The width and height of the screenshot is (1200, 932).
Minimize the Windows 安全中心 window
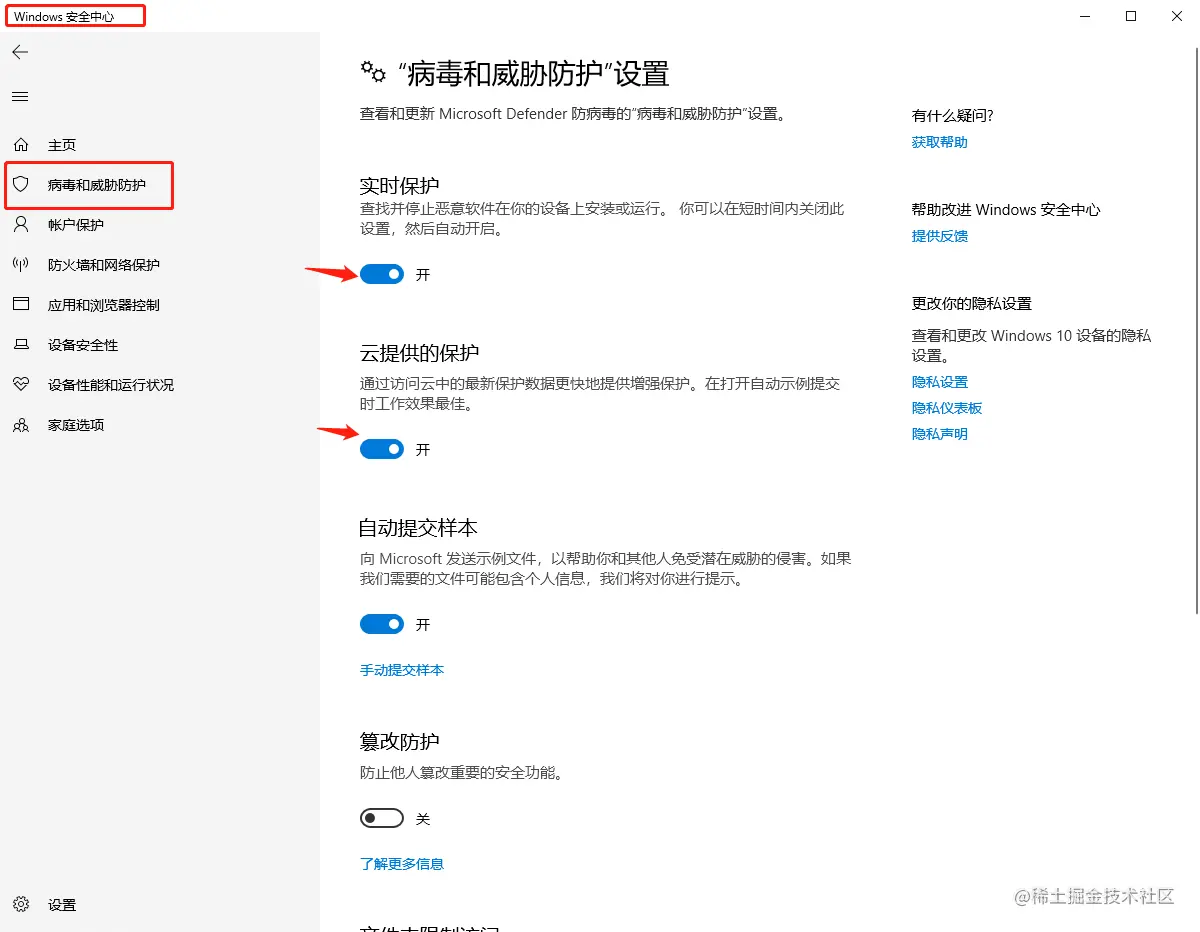point(1086,16)
